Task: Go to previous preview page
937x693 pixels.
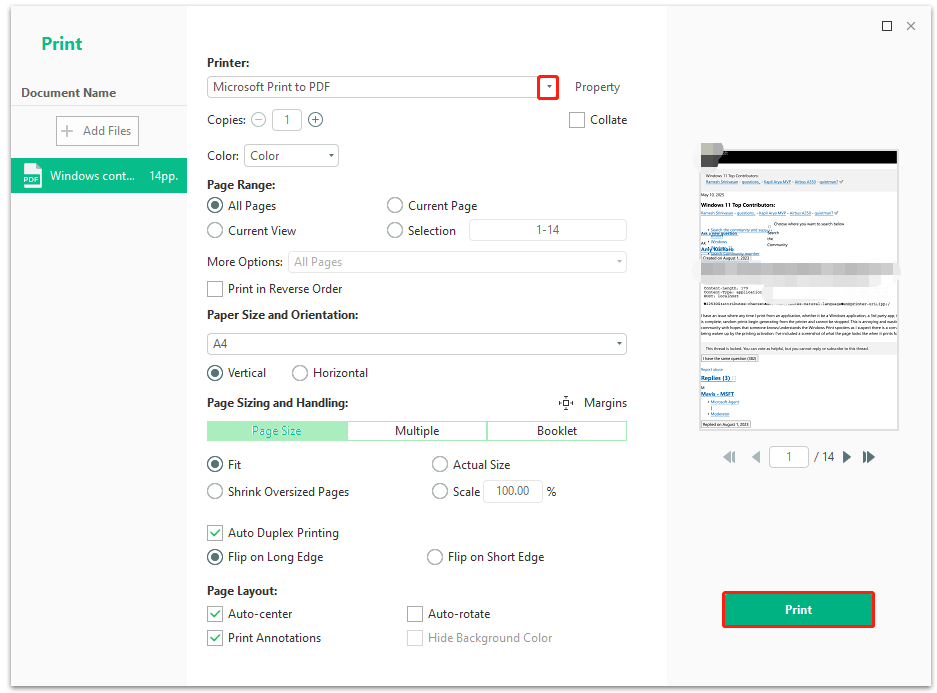Action: pos(756,457)
